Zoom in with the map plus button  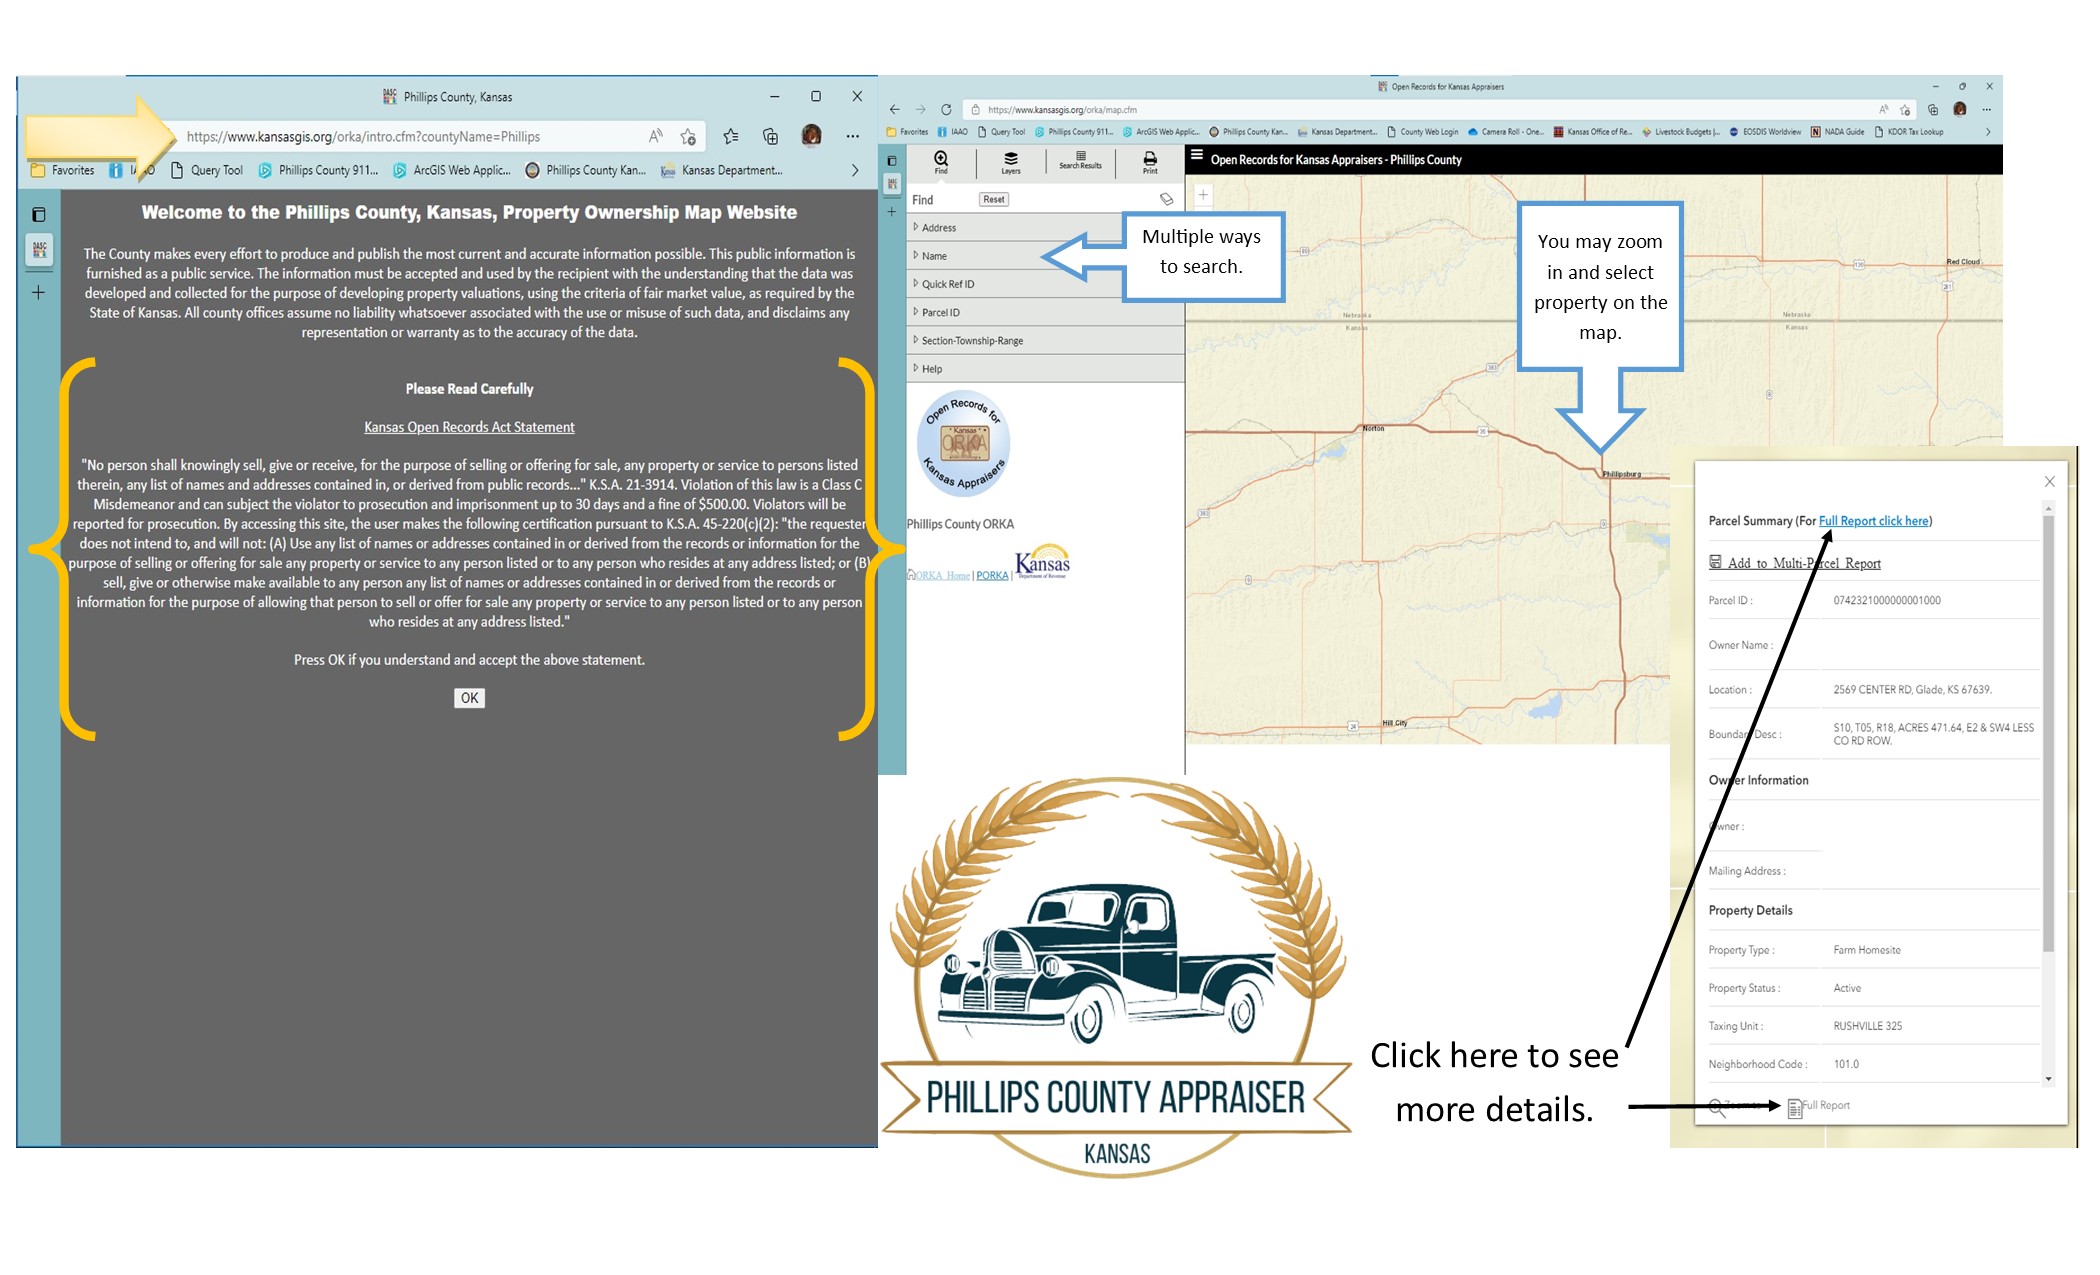(1203, 195)
